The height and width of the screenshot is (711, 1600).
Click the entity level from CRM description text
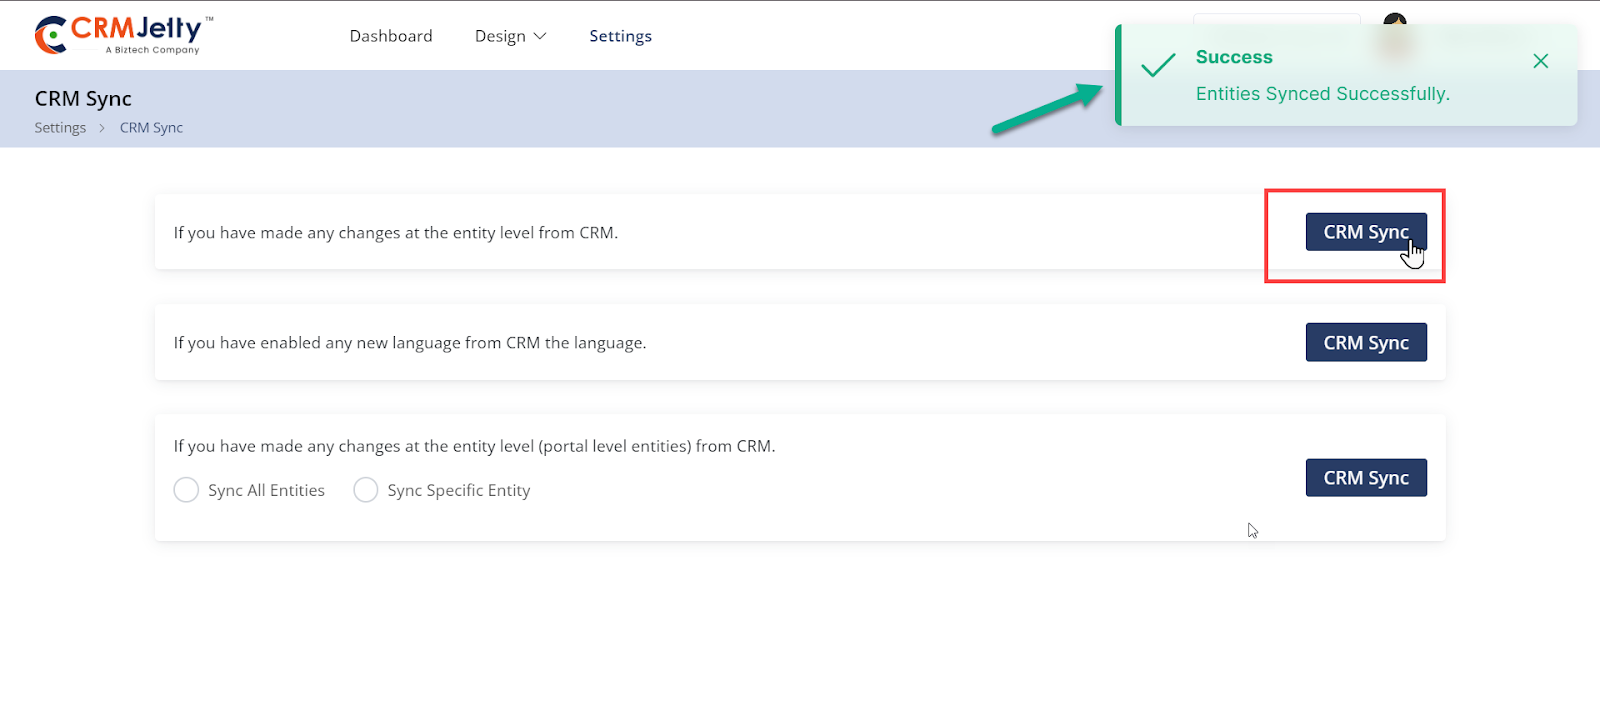(x=396, y=233)
